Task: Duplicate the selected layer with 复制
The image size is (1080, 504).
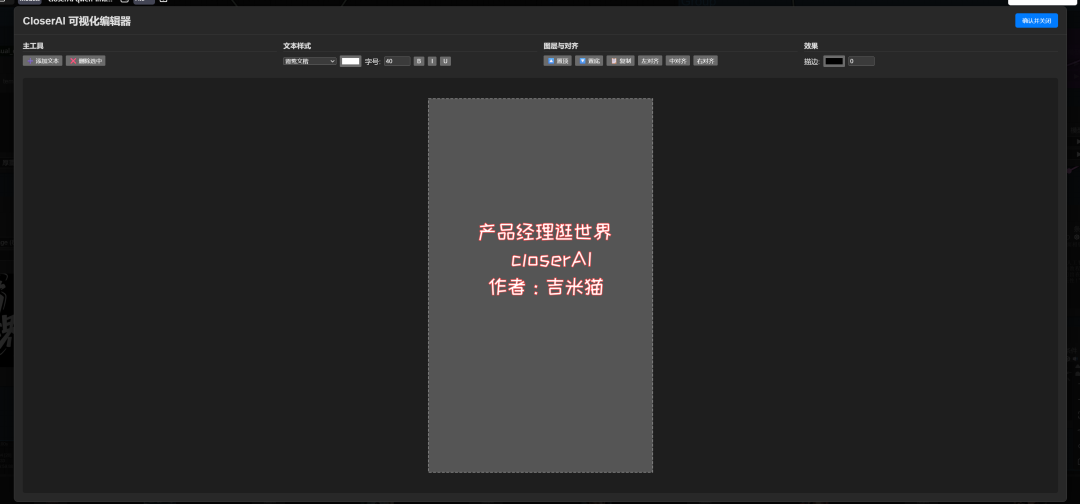Action: pos(621,61)
